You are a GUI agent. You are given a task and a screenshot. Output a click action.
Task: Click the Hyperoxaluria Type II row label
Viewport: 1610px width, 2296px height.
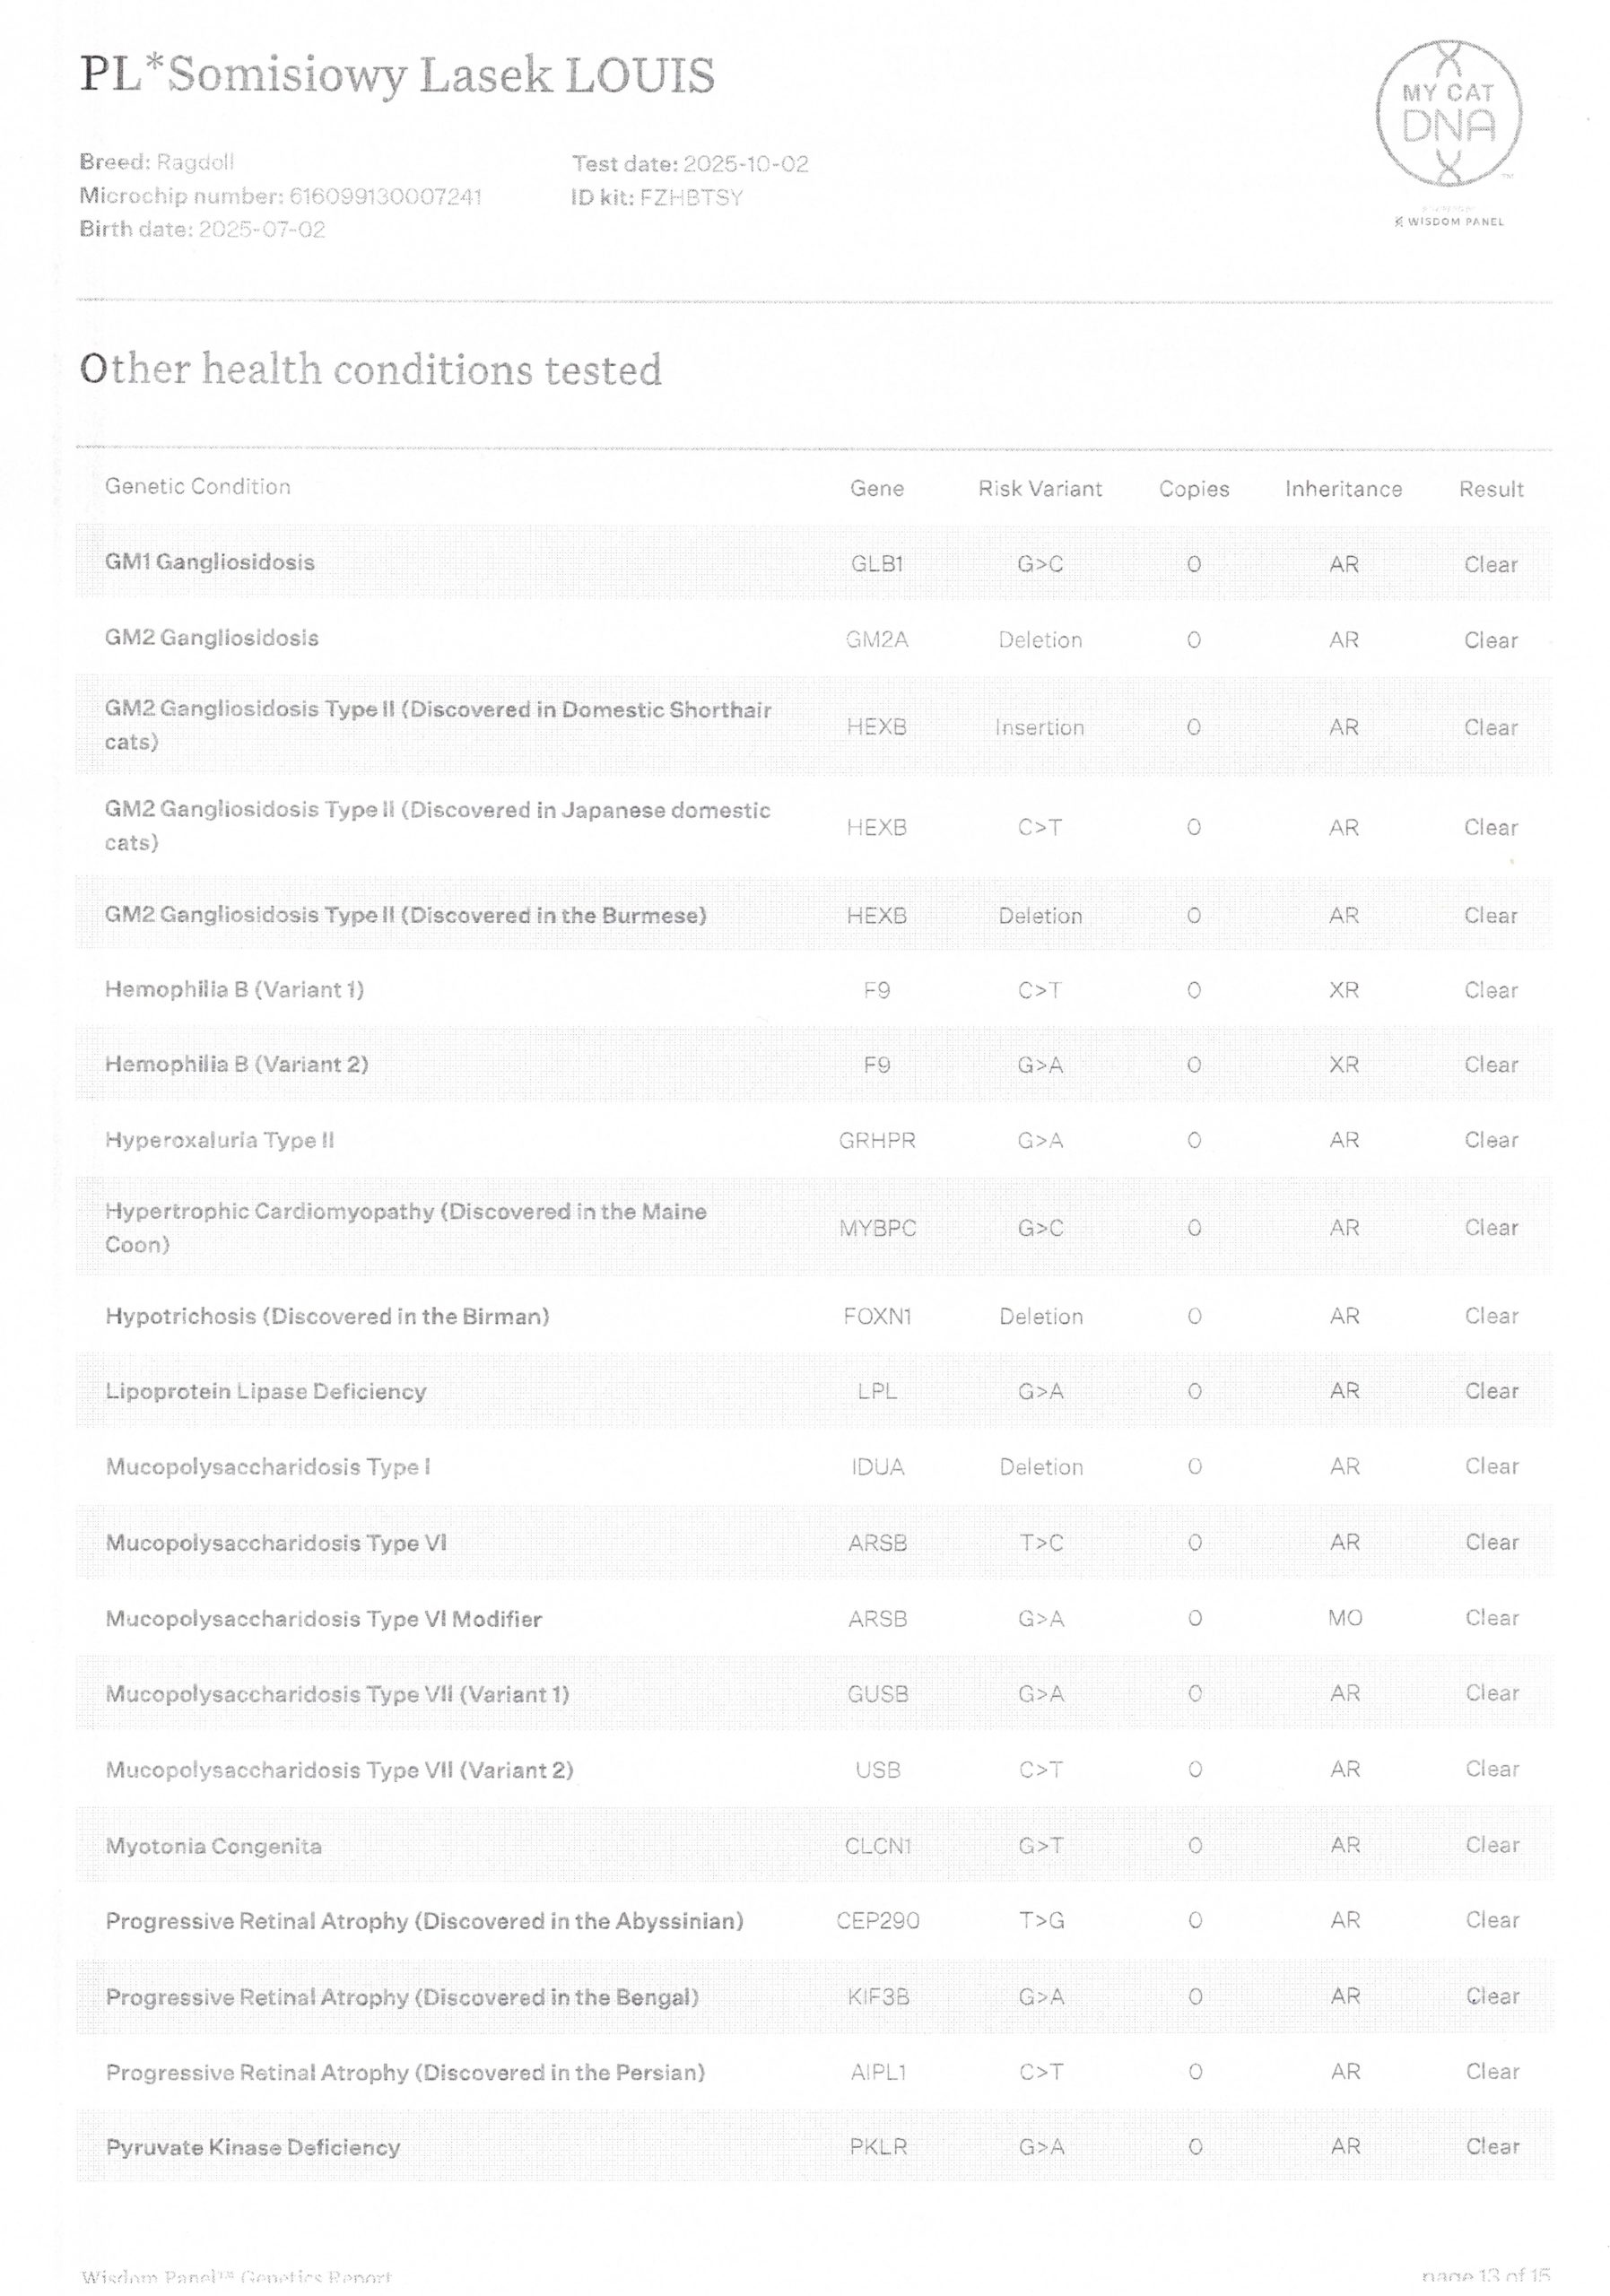[220, 1139]
